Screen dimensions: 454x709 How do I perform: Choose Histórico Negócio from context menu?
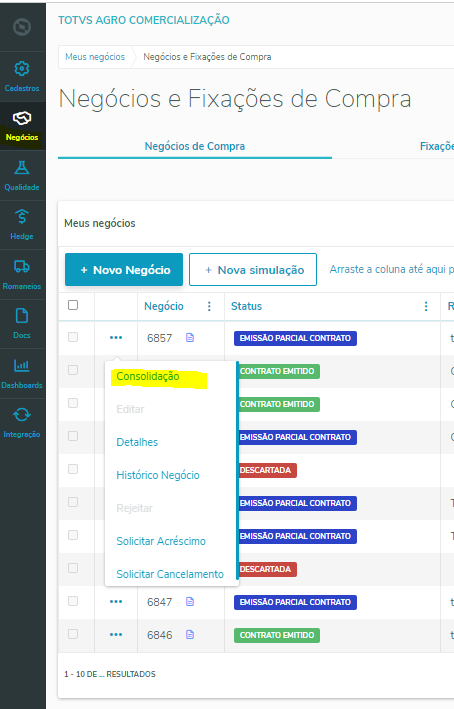pyautogui.click(x=158, y=475)
